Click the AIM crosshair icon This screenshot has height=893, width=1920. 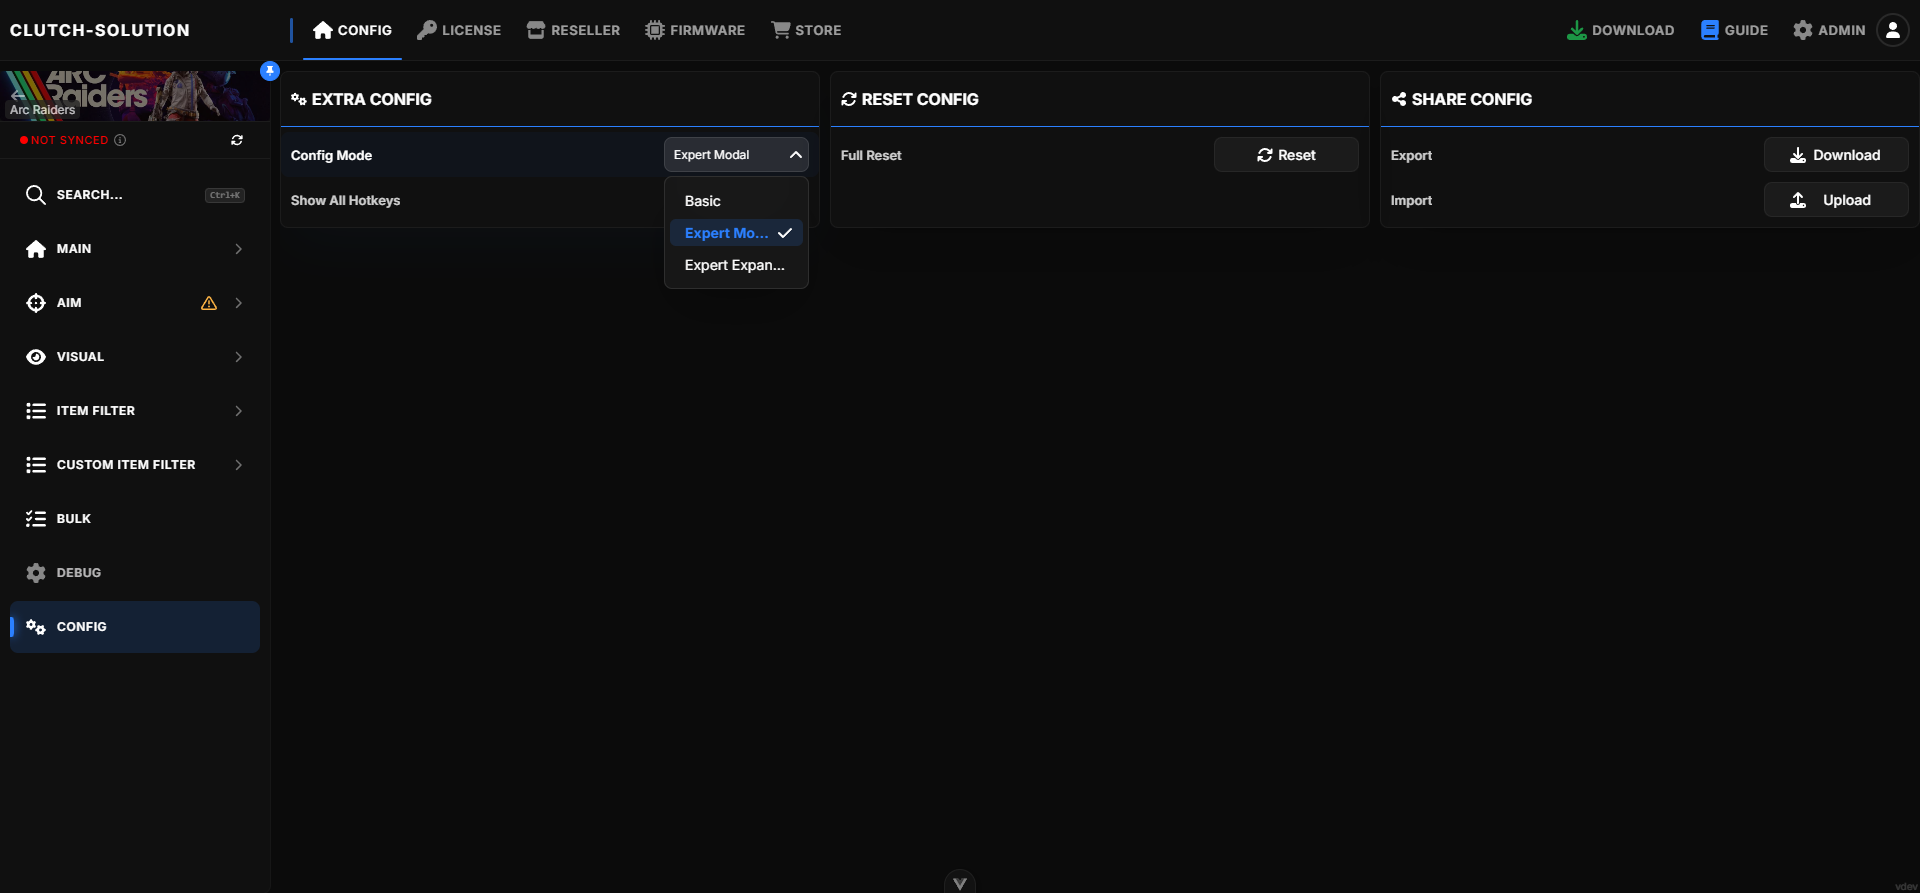click(36, 303)
